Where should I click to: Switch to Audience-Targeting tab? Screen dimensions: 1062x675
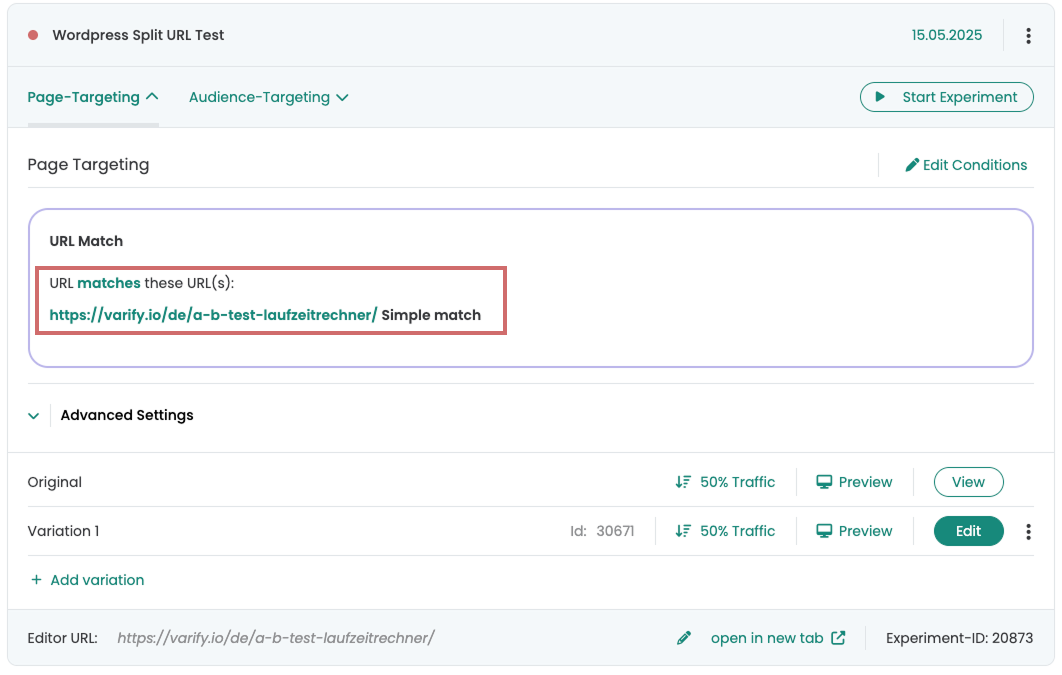coord(268,97)
